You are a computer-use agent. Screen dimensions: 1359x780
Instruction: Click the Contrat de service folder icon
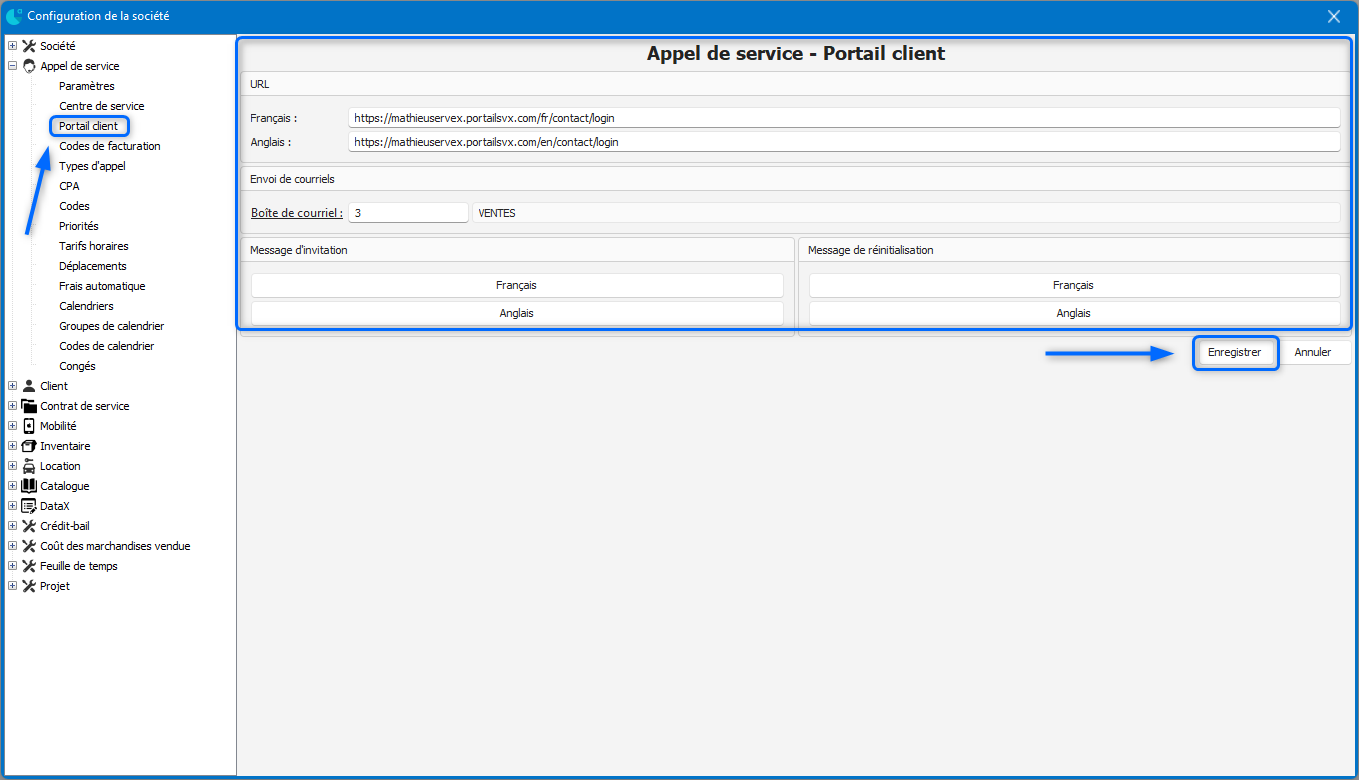point(29,406)
